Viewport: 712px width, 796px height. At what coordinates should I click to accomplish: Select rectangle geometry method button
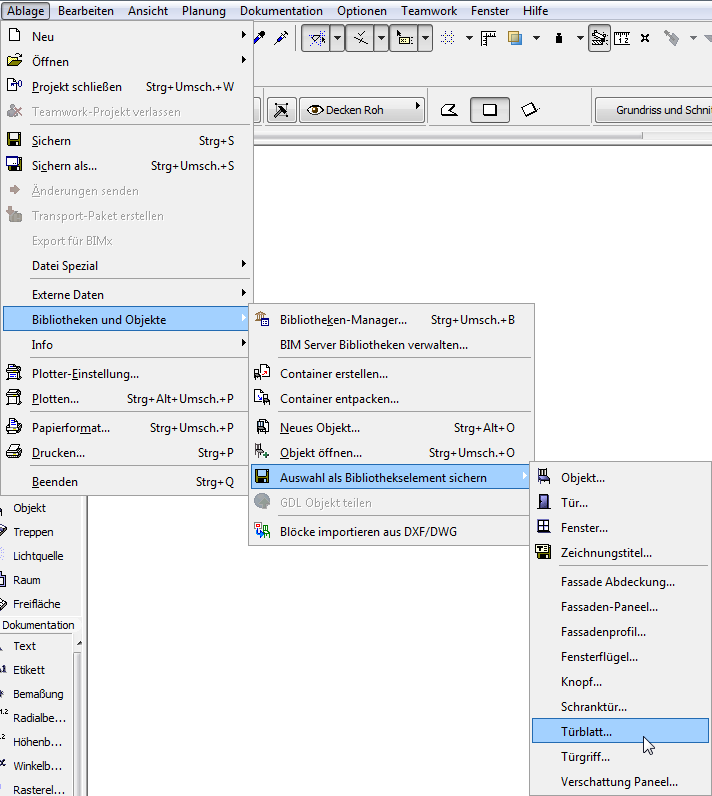490,110
